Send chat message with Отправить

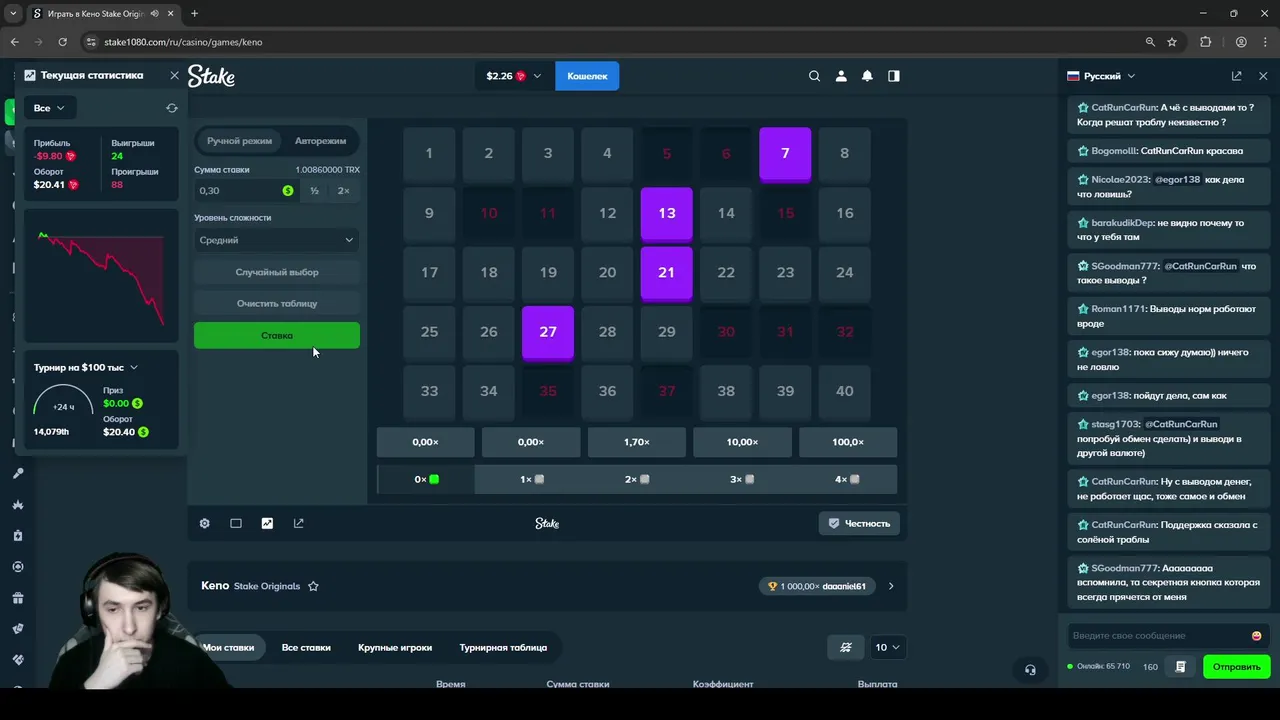click(x=1237, y=667)
